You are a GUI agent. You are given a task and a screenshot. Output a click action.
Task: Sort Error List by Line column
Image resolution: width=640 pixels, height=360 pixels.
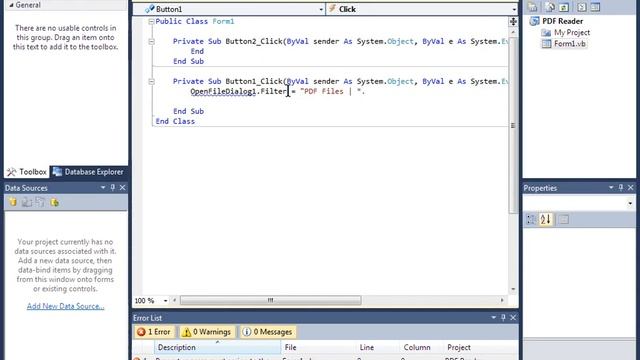[377, 347]
